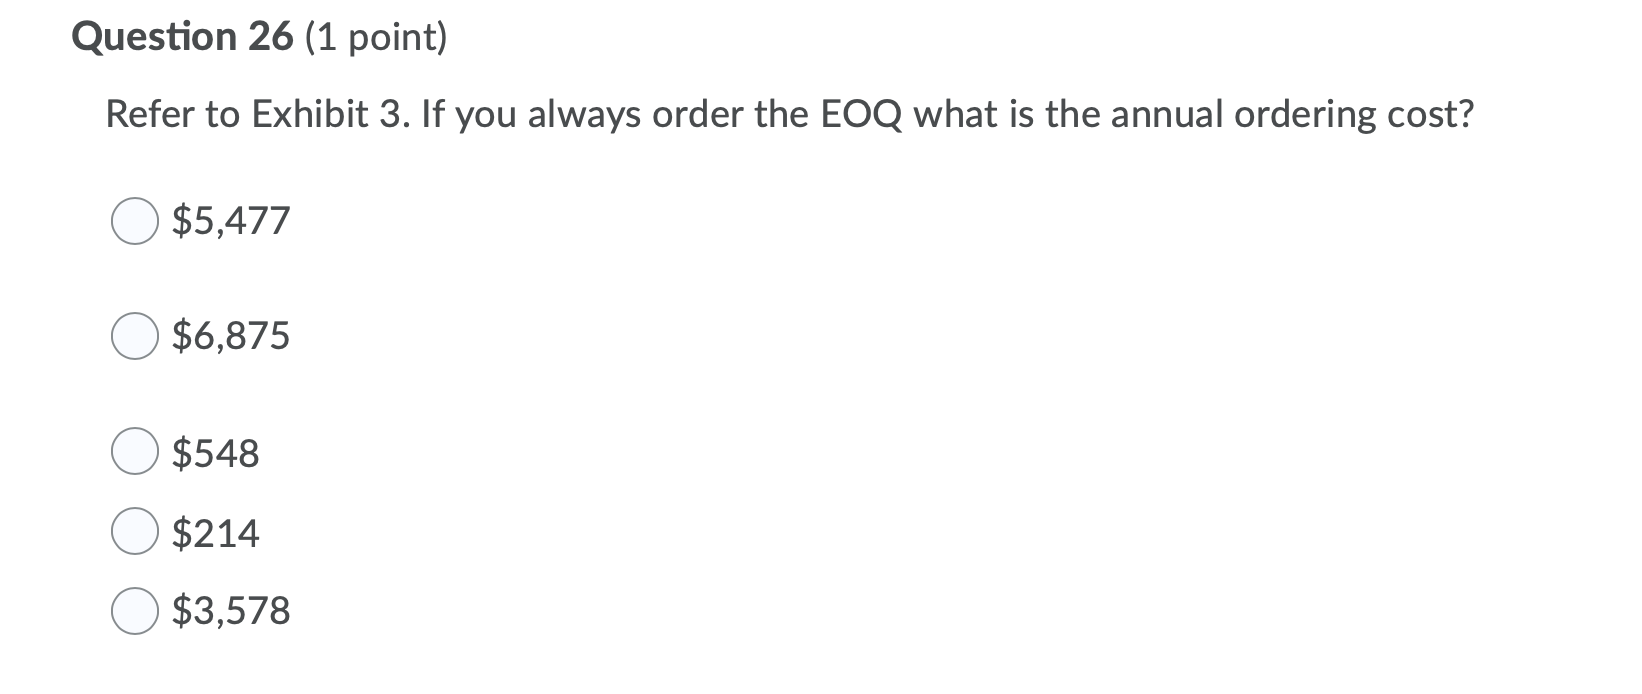Click the $6,875 answer label text

(x=231, y=337)
